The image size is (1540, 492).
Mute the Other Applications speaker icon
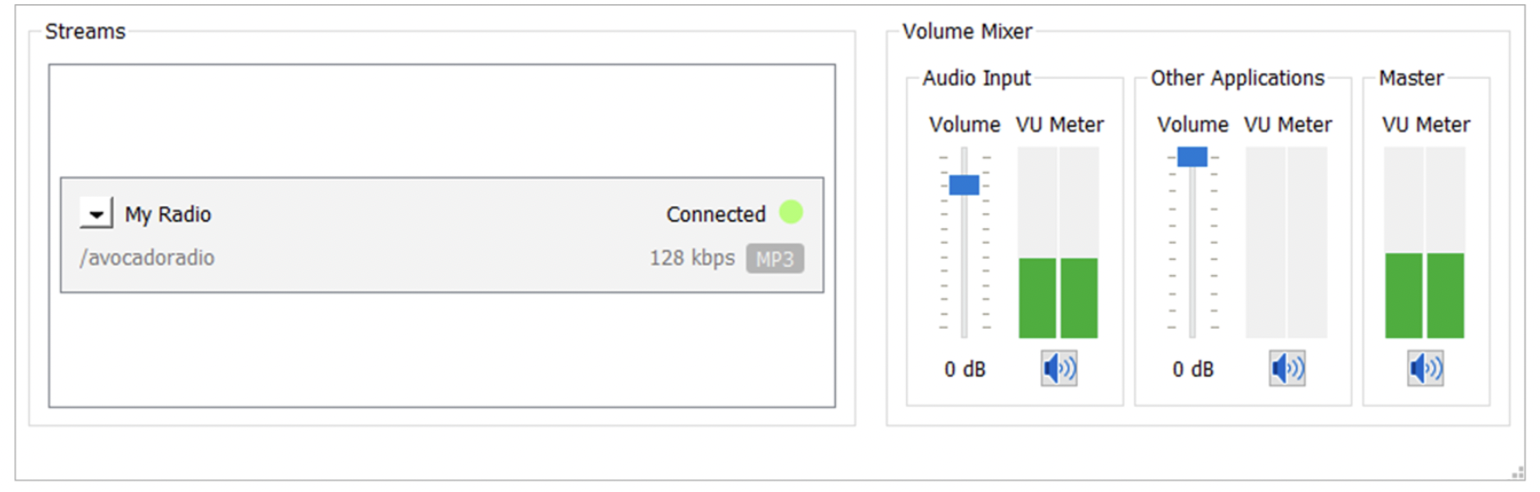[1287, 369]
